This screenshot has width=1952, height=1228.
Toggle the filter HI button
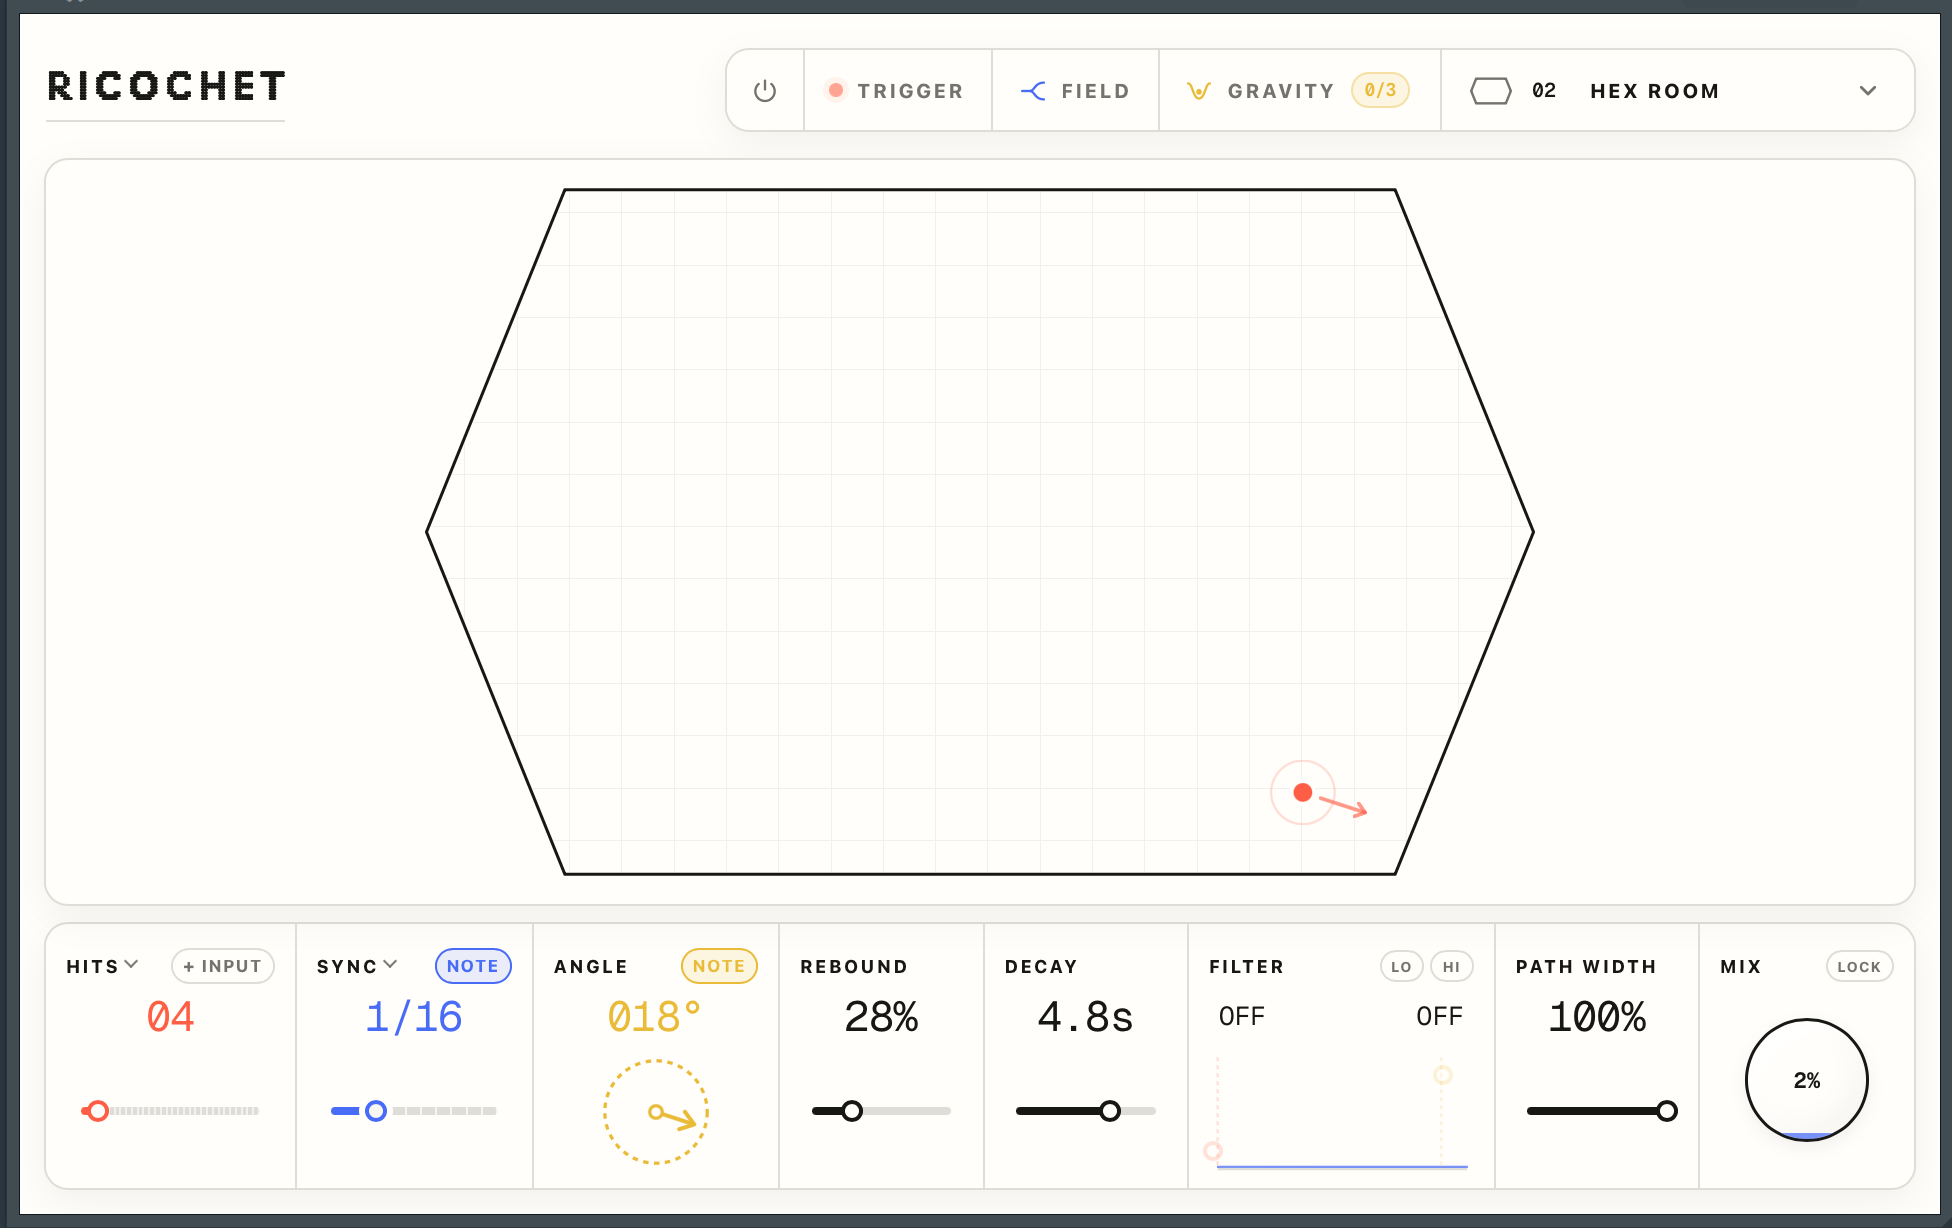click(x=1451, y=967)
